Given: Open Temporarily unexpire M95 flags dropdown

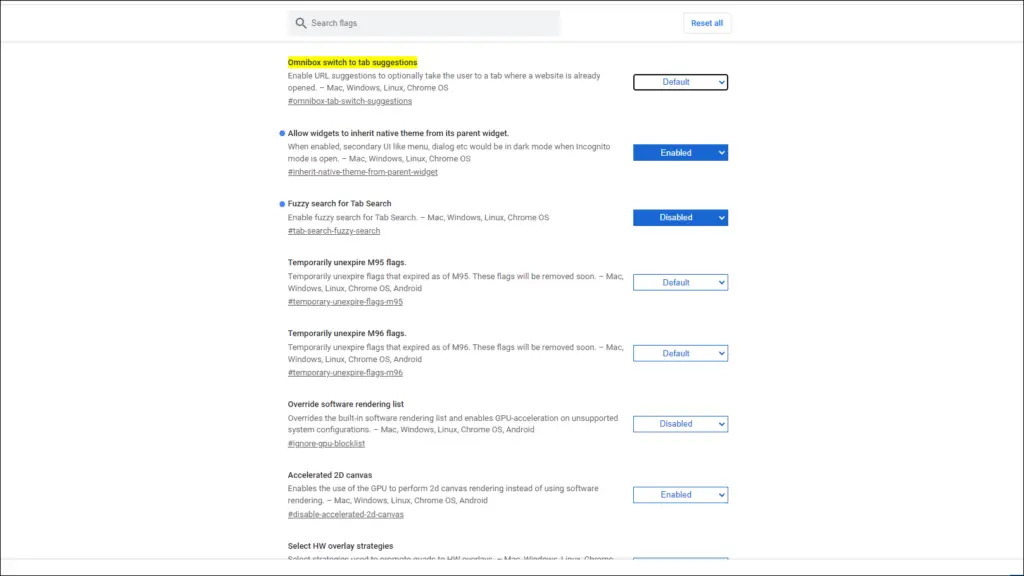Looking at the screenshot, I should tap(680, 283).
